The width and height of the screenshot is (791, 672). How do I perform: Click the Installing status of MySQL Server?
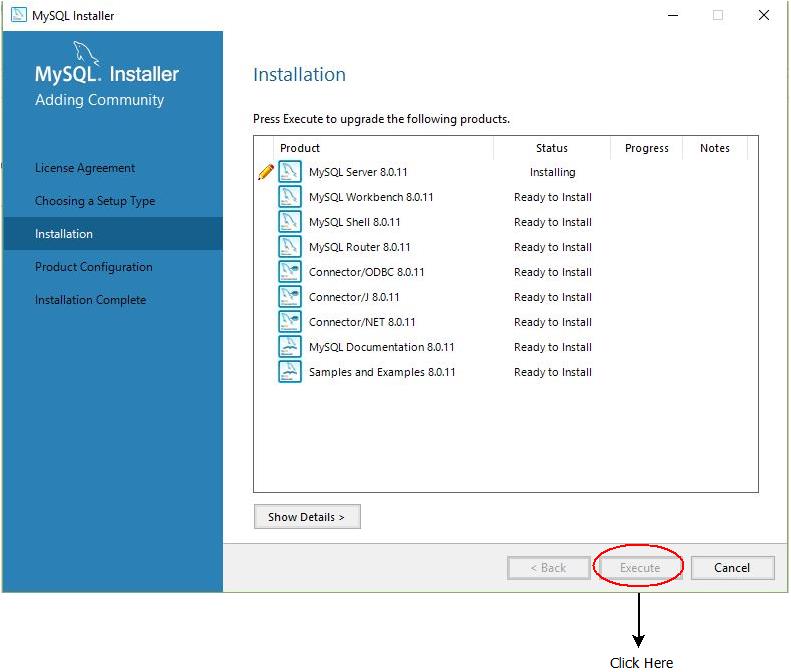coord(552,172)
